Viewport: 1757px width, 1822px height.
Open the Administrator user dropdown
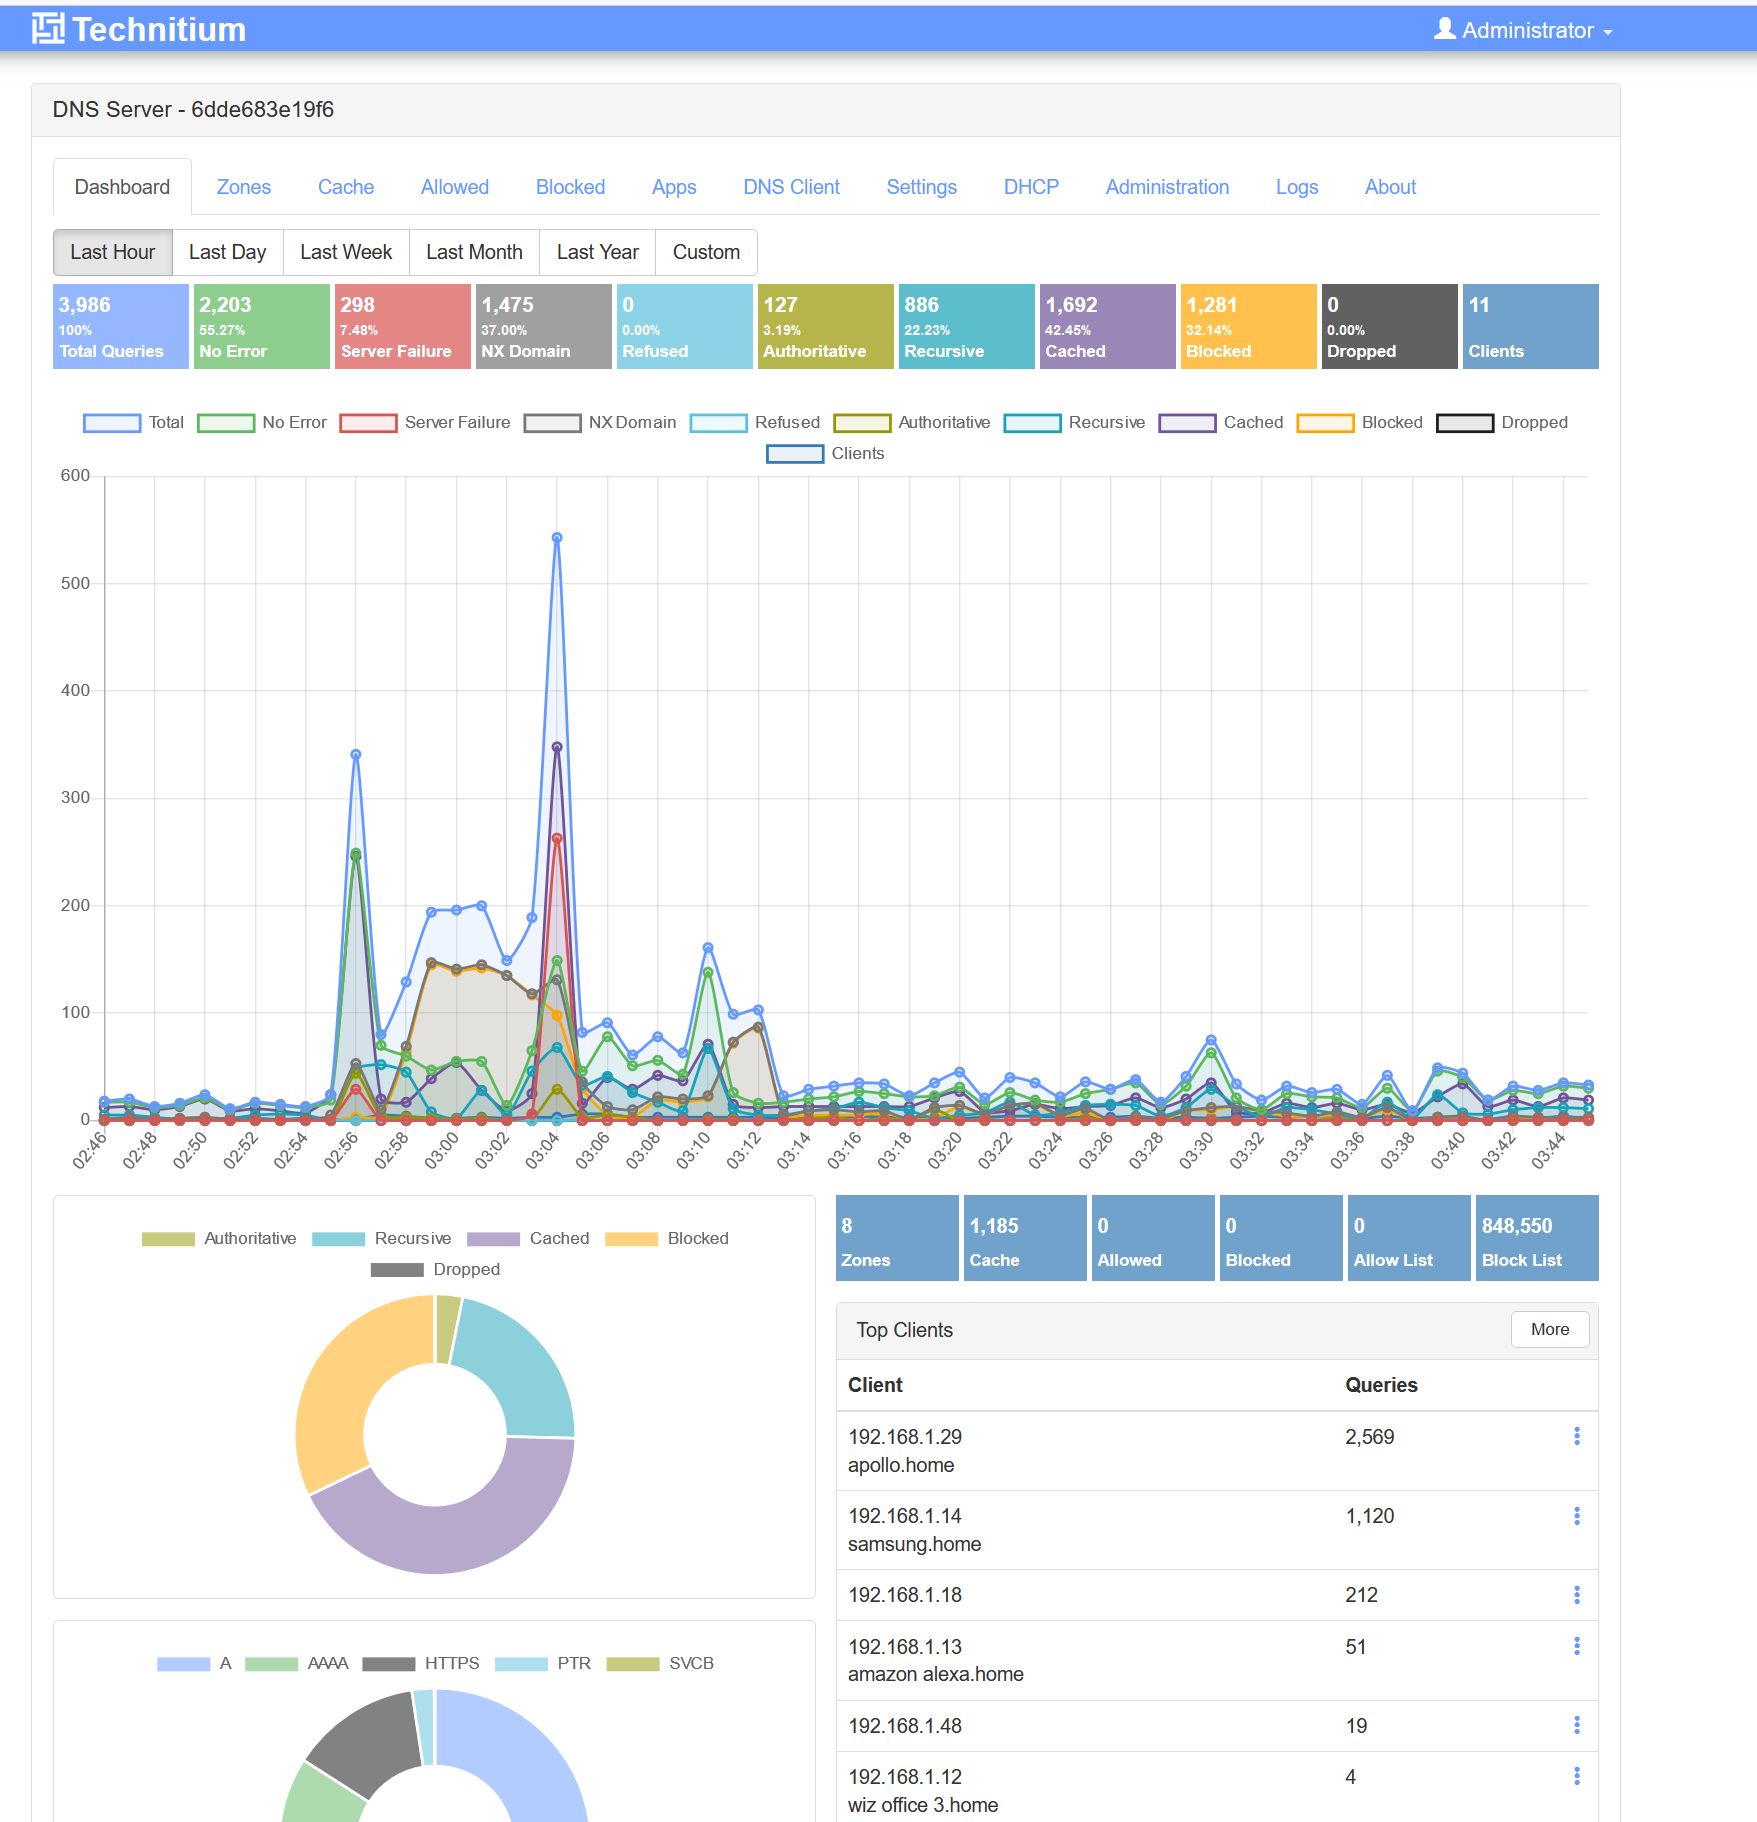(x=1523, y=30)
